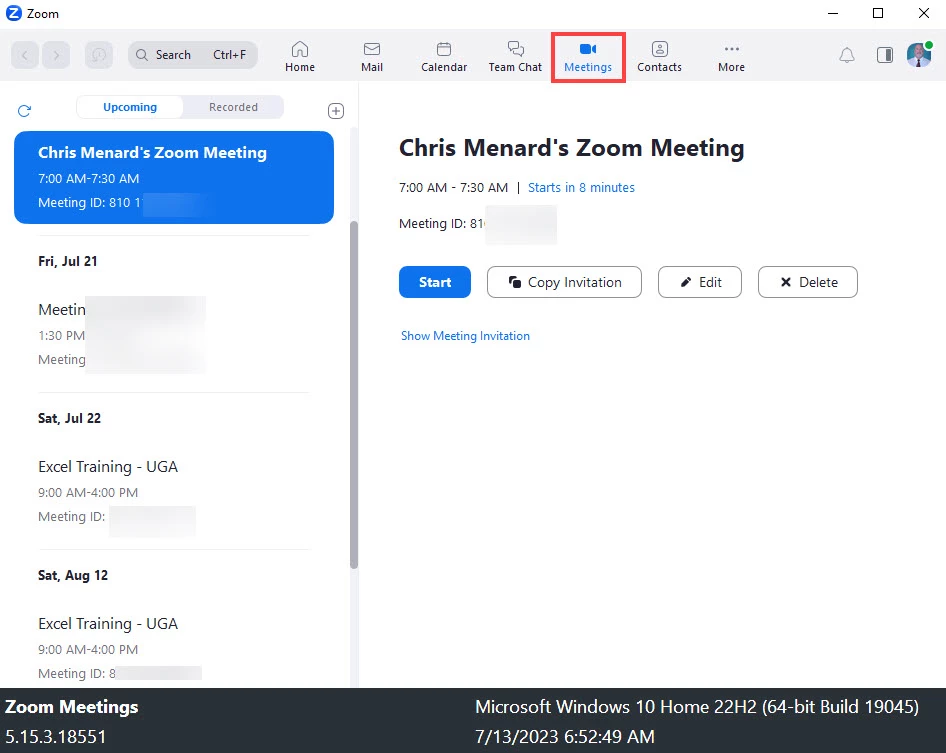Open the Calendar tab
Screen dimensions: 946x753
click(x=444, y=57)
